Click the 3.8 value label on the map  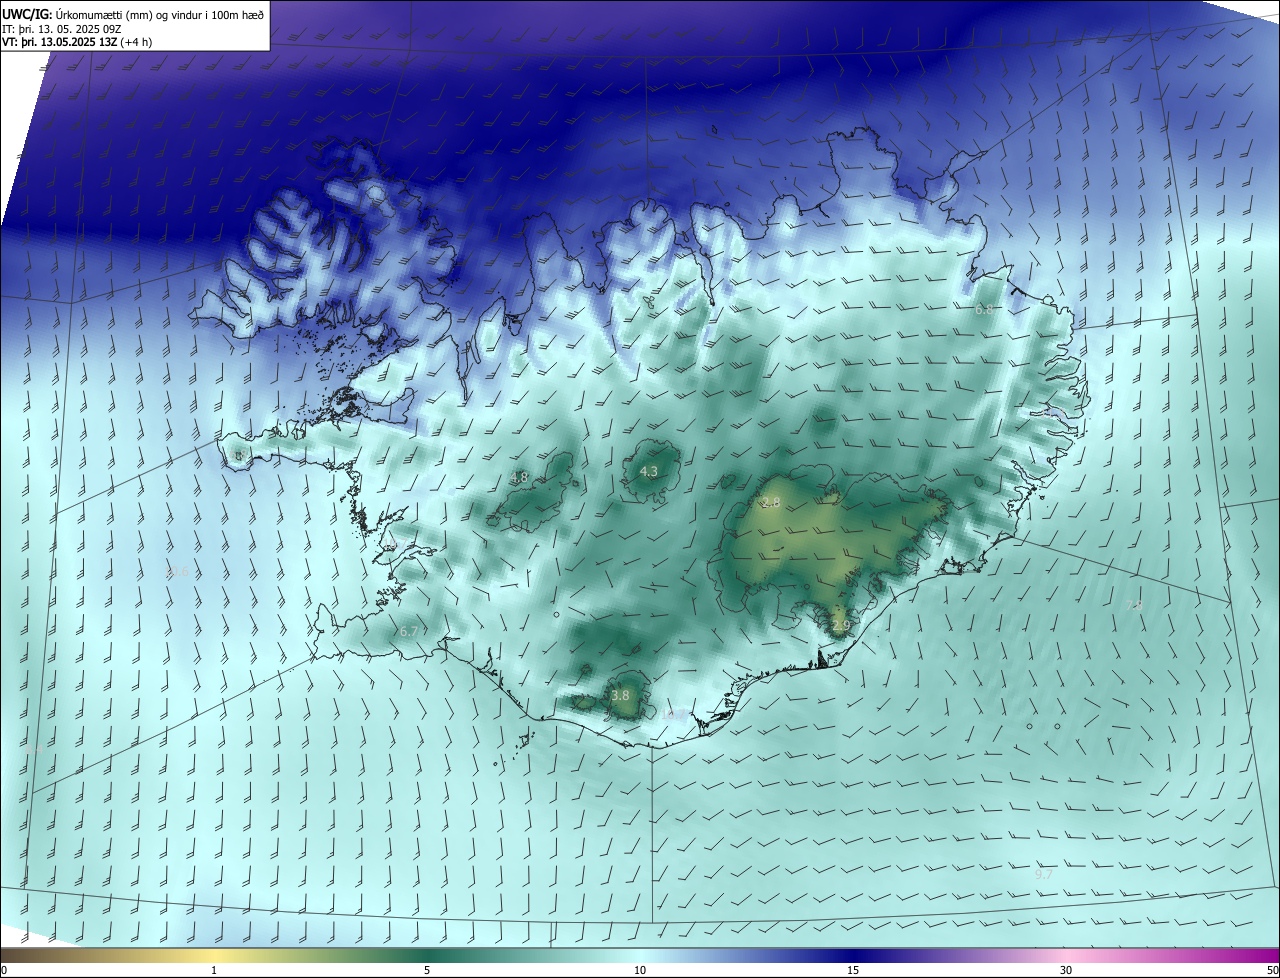[x=620, y=695]
